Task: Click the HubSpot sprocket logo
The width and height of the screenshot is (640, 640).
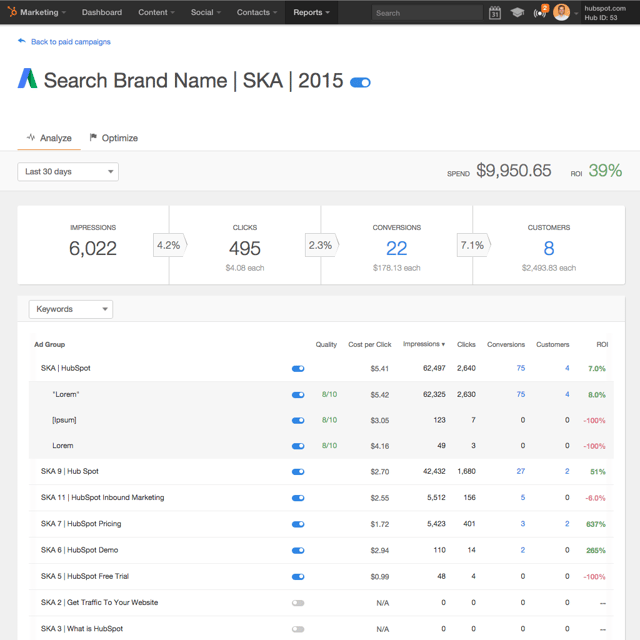Action: (11, 12)
